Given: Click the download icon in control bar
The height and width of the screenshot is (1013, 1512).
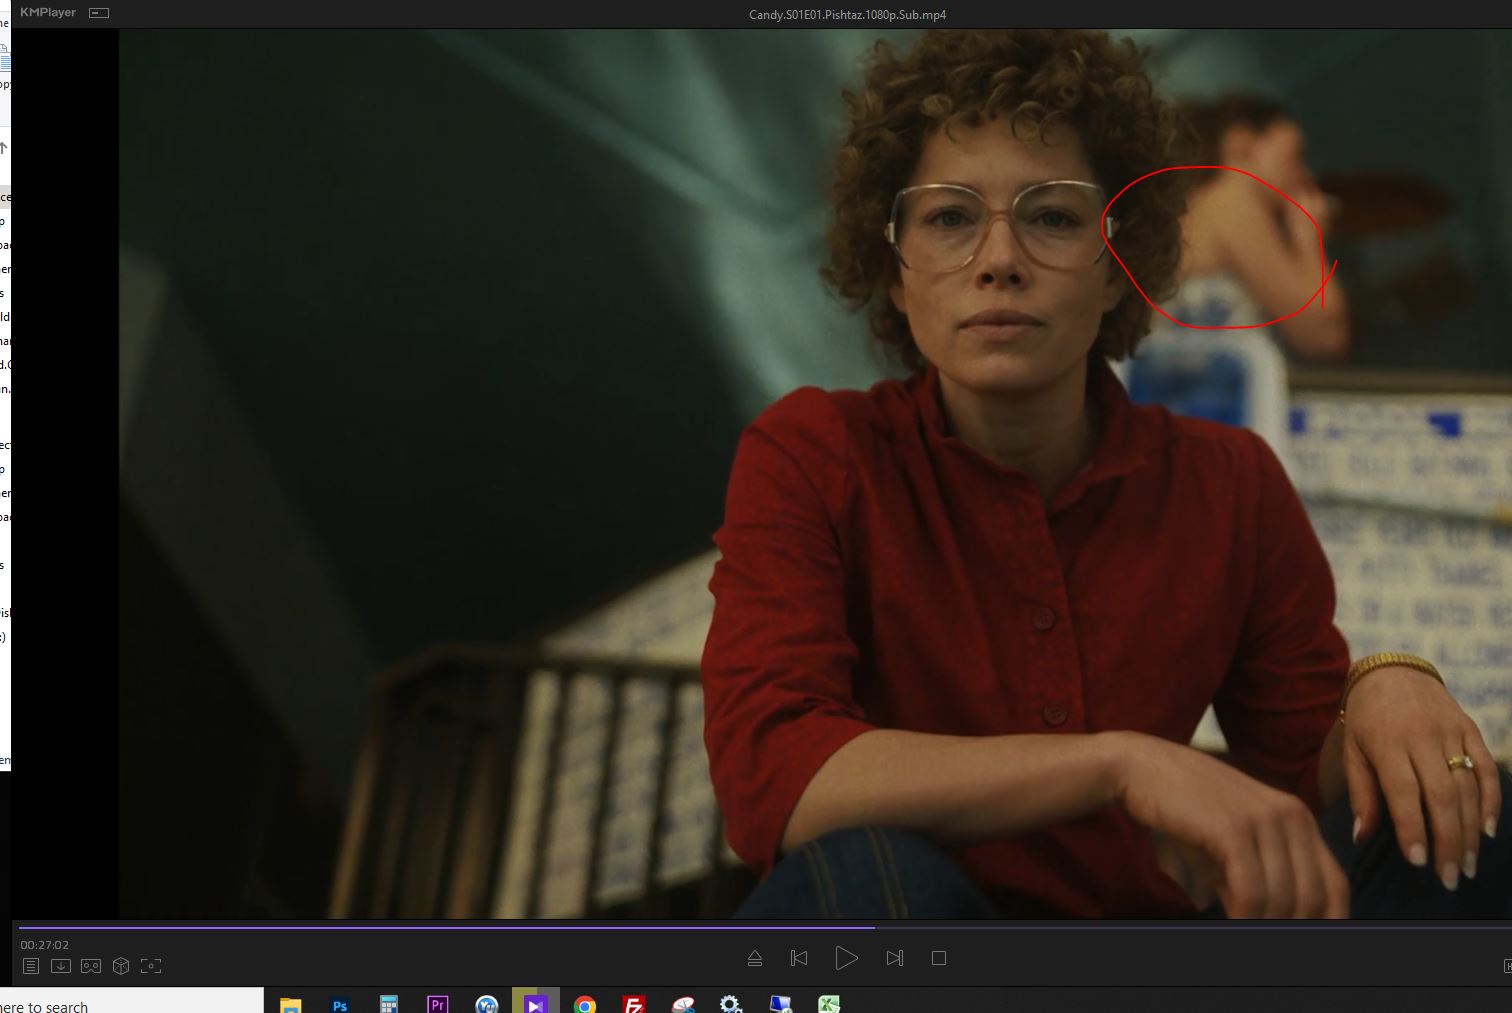Looking at the screenshot, I should (x=61, y=966).
